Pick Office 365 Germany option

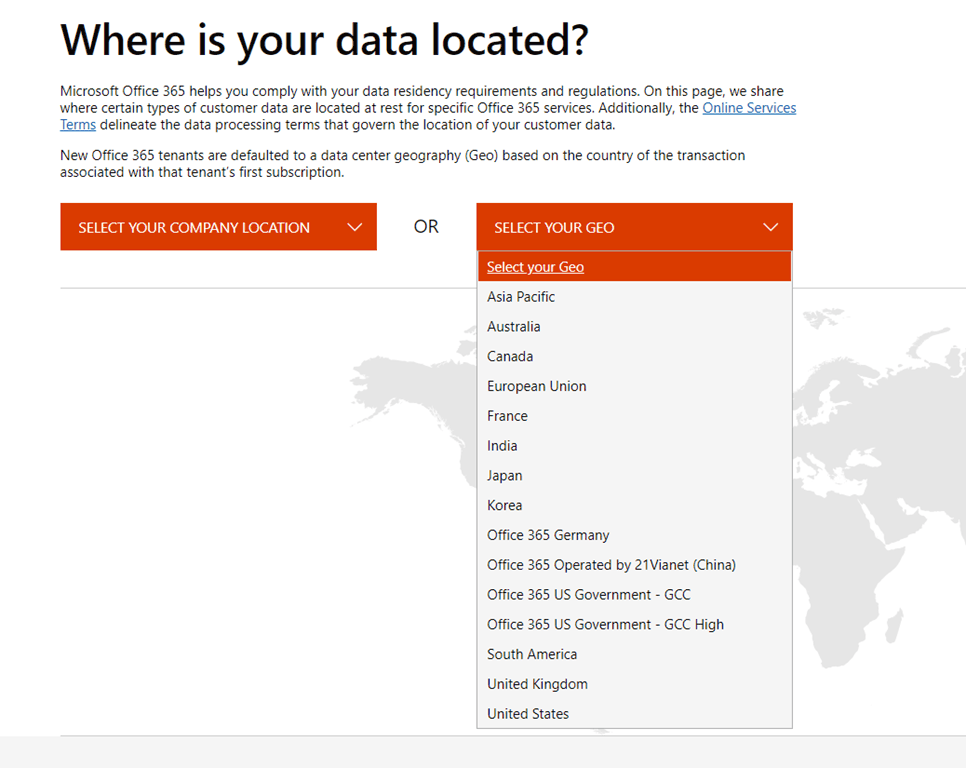(x=548, y=535)
